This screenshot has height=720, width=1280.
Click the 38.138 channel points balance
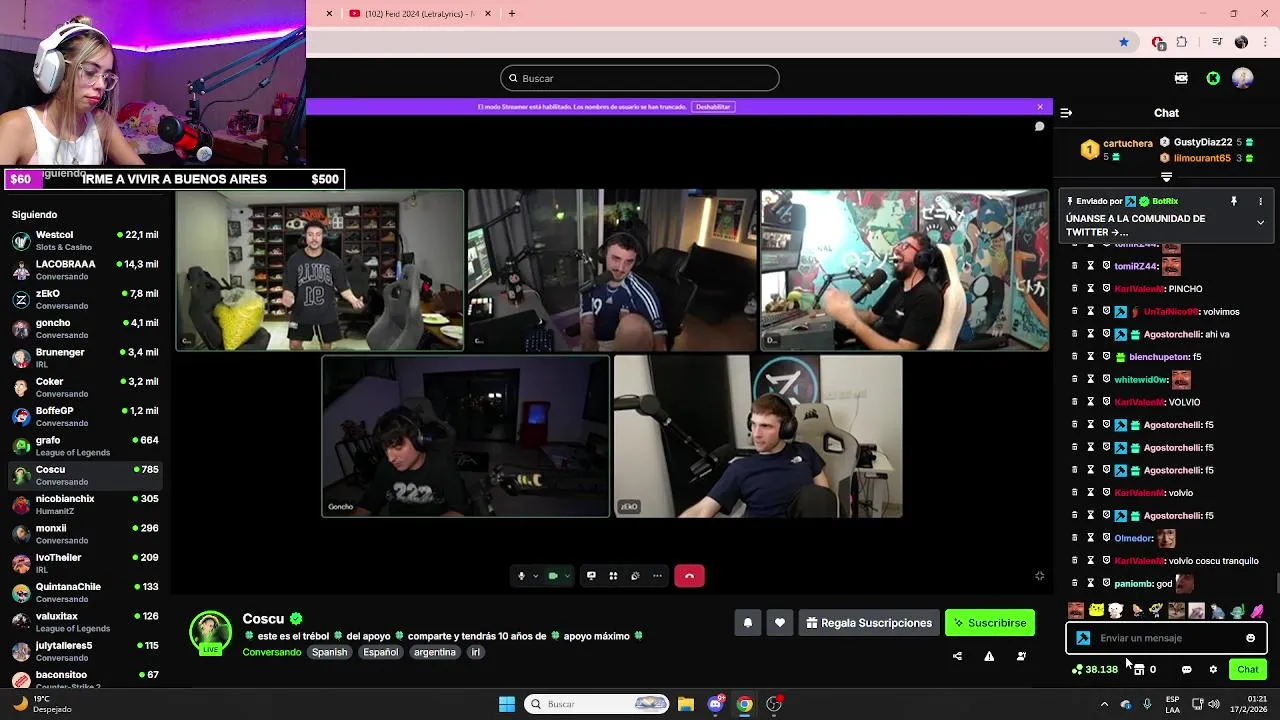(1095, 670)
